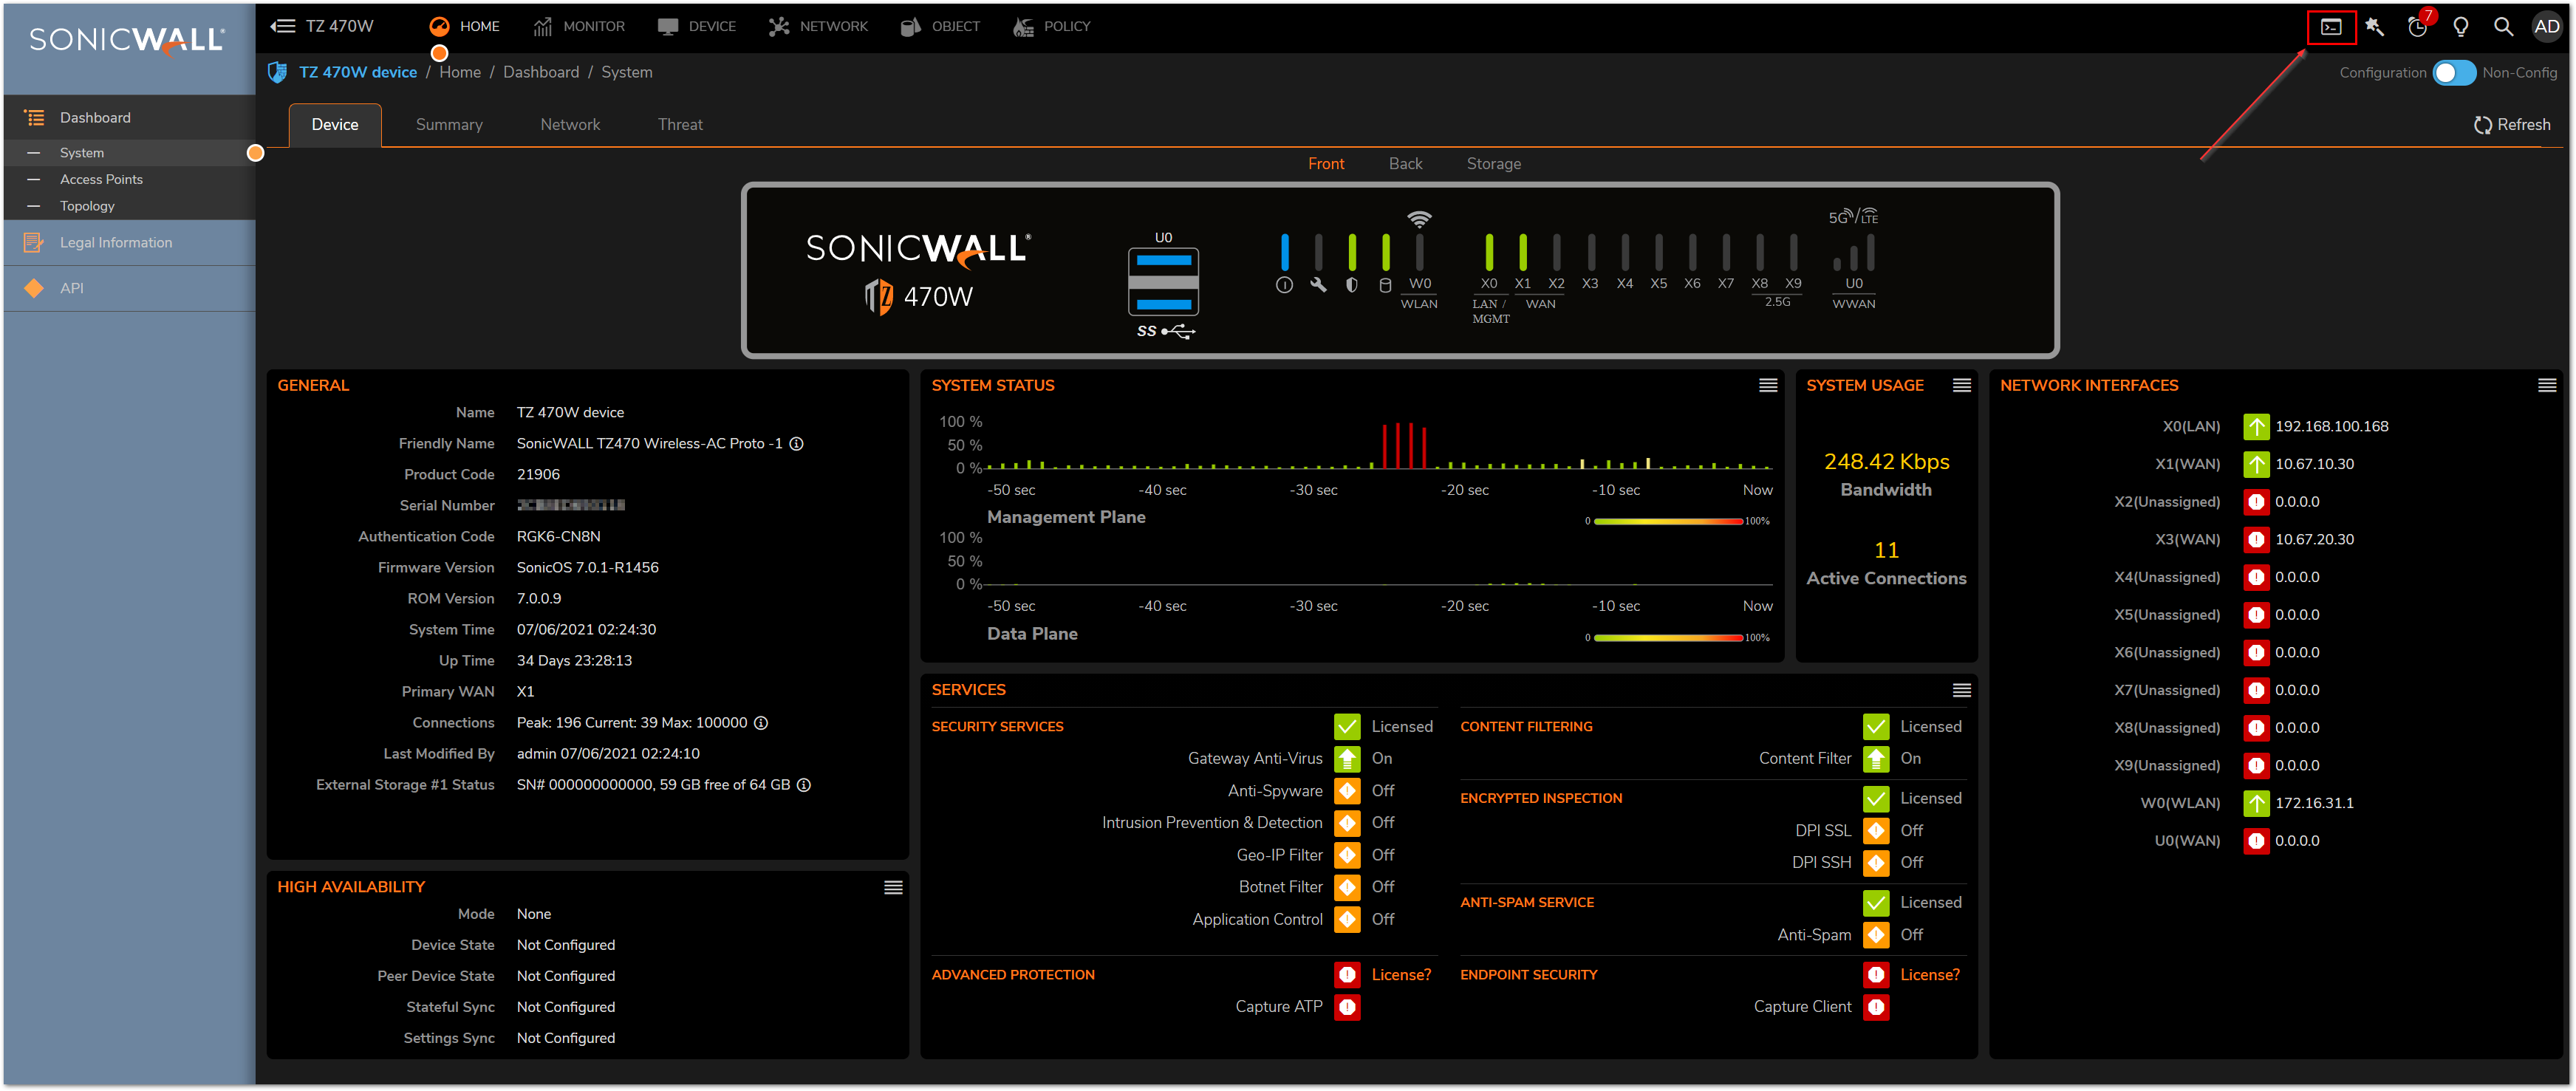Click the Legal Information sidebar icon
2576x1091 pixels.
34,243
